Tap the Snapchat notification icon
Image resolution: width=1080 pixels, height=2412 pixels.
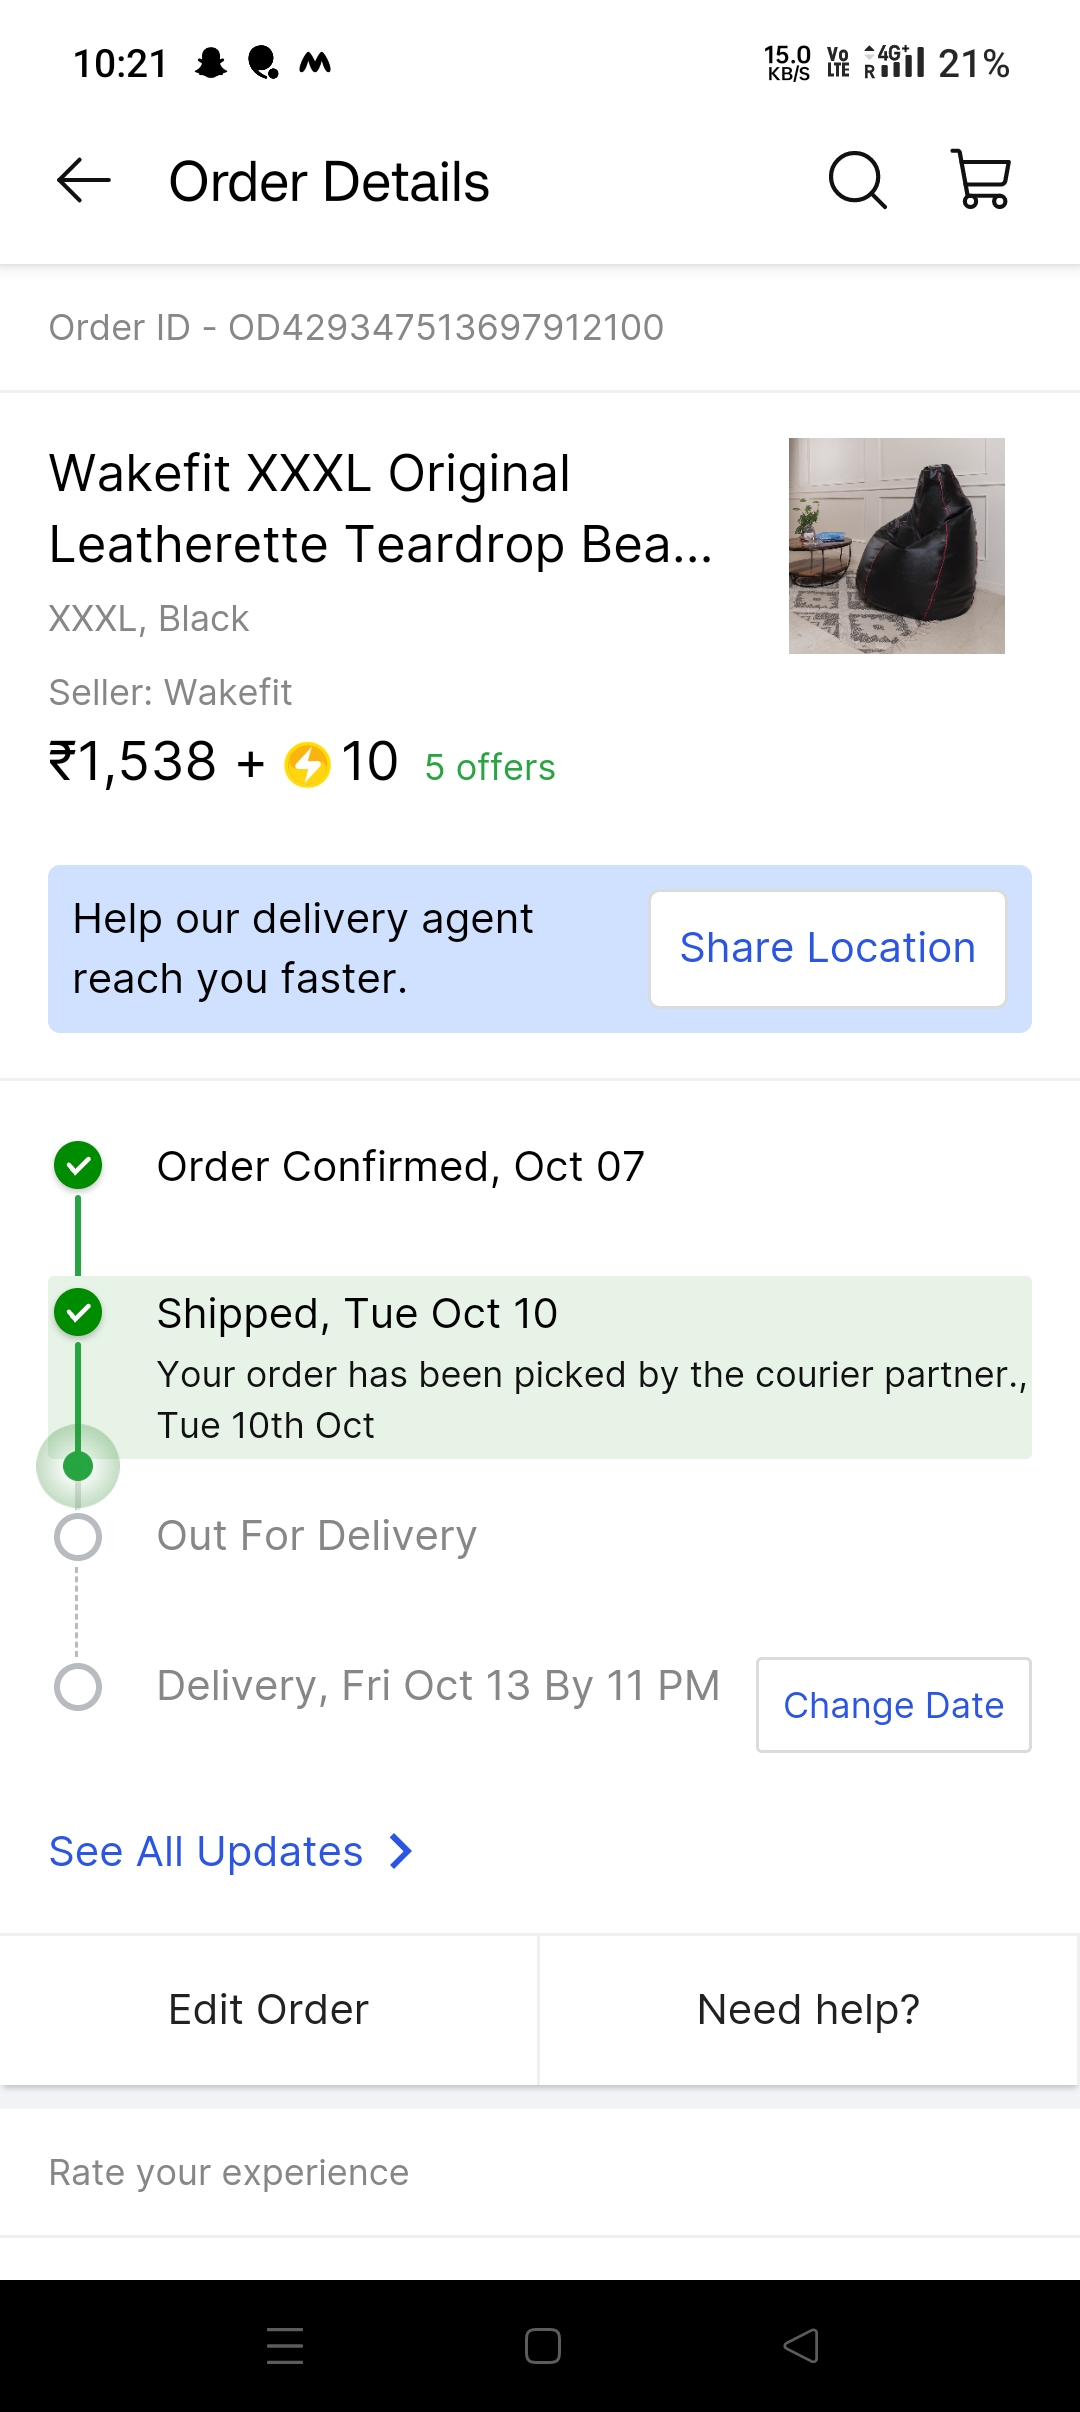point(210,64)
